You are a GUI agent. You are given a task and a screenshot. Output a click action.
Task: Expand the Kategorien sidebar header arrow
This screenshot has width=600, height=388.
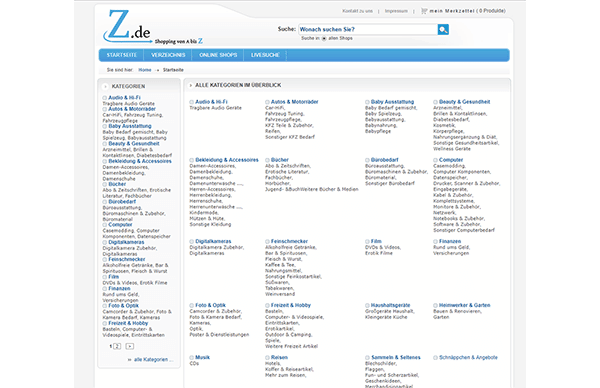106,86
